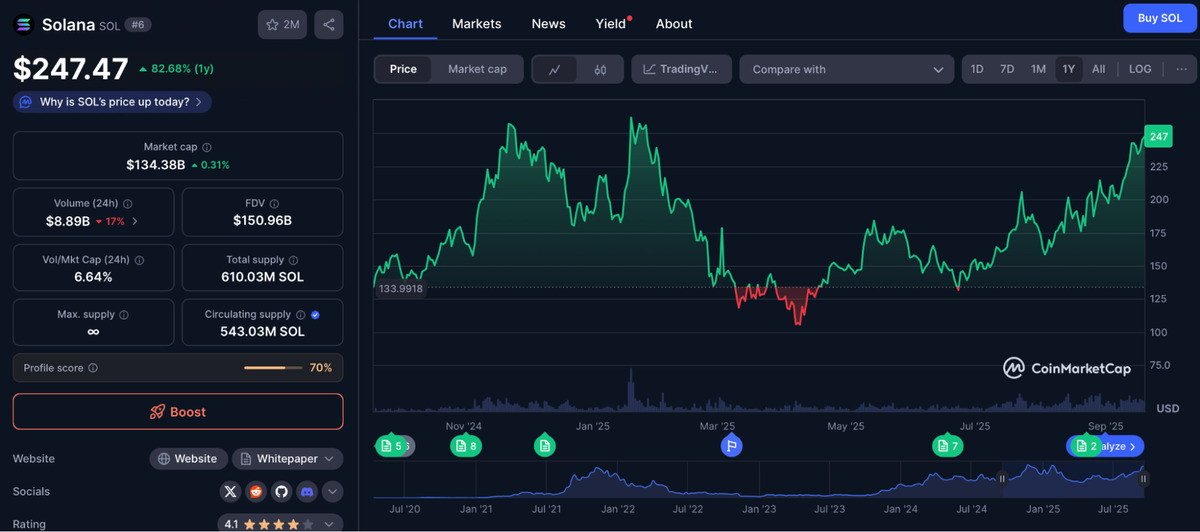Set the chart range to 1Y
This screenshot has height=532, width=1200.
tap(1069, 69)
